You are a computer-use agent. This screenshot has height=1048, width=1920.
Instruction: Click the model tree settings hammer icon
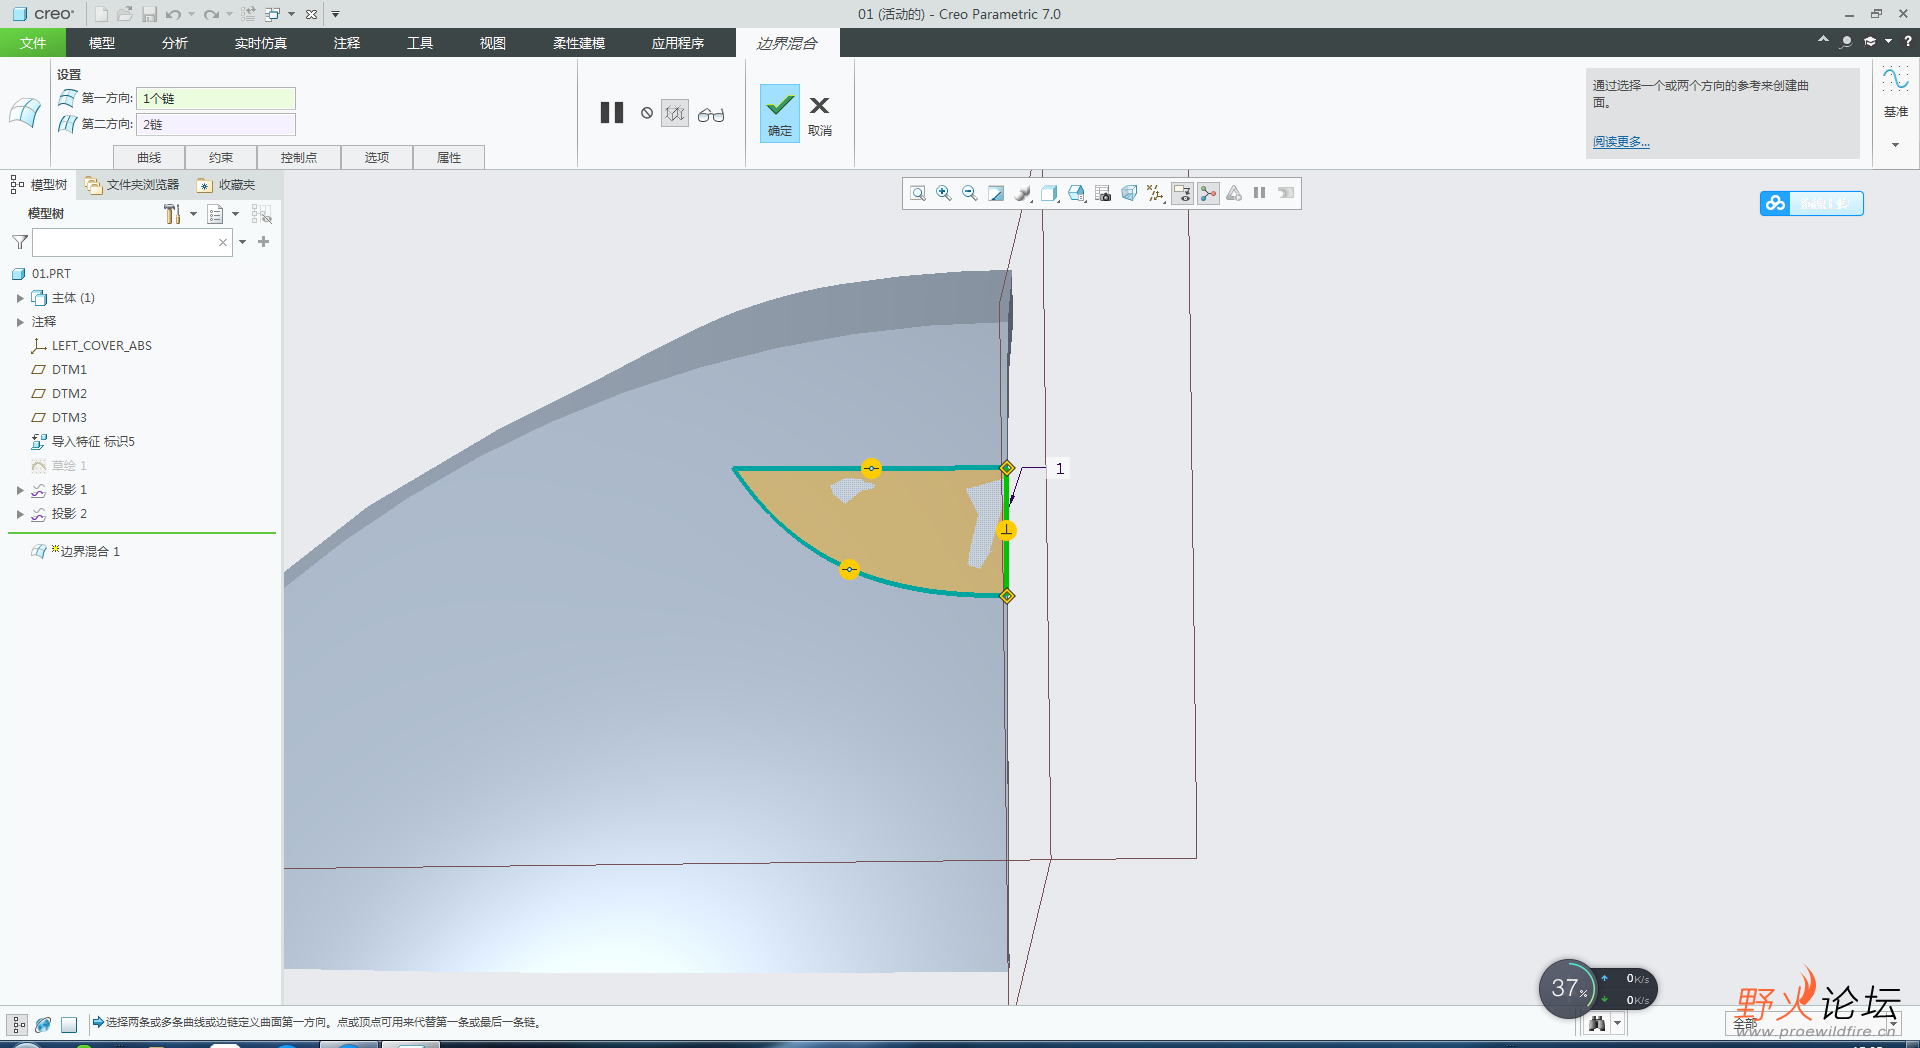pyautogui.click(x=172, y=214)
